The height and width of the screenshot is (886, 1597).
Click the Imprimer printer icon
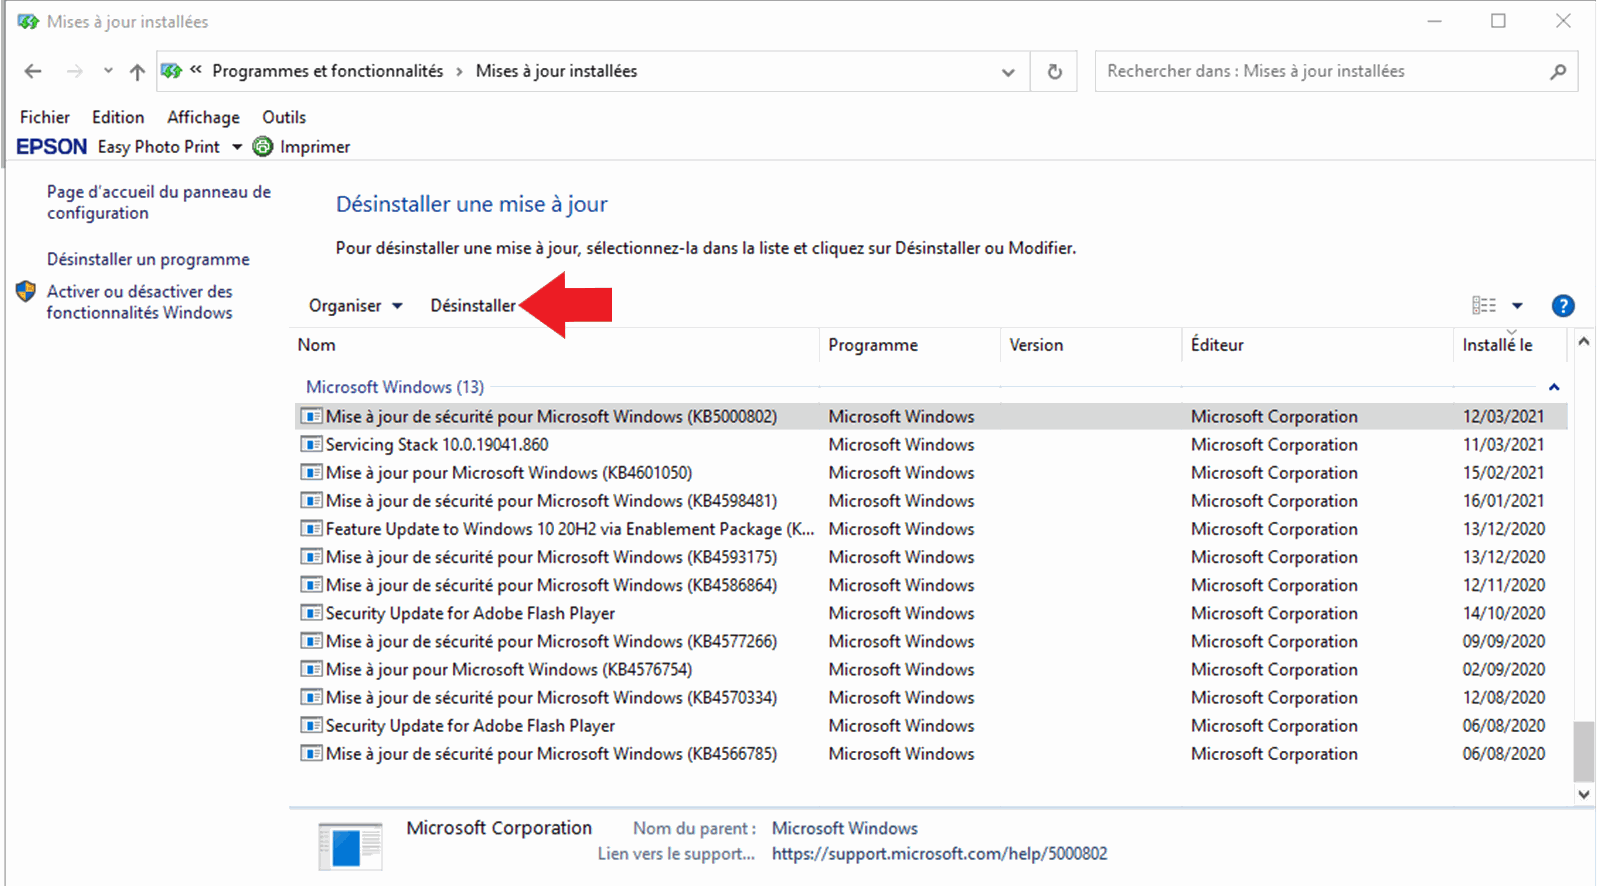coord(263,147)
